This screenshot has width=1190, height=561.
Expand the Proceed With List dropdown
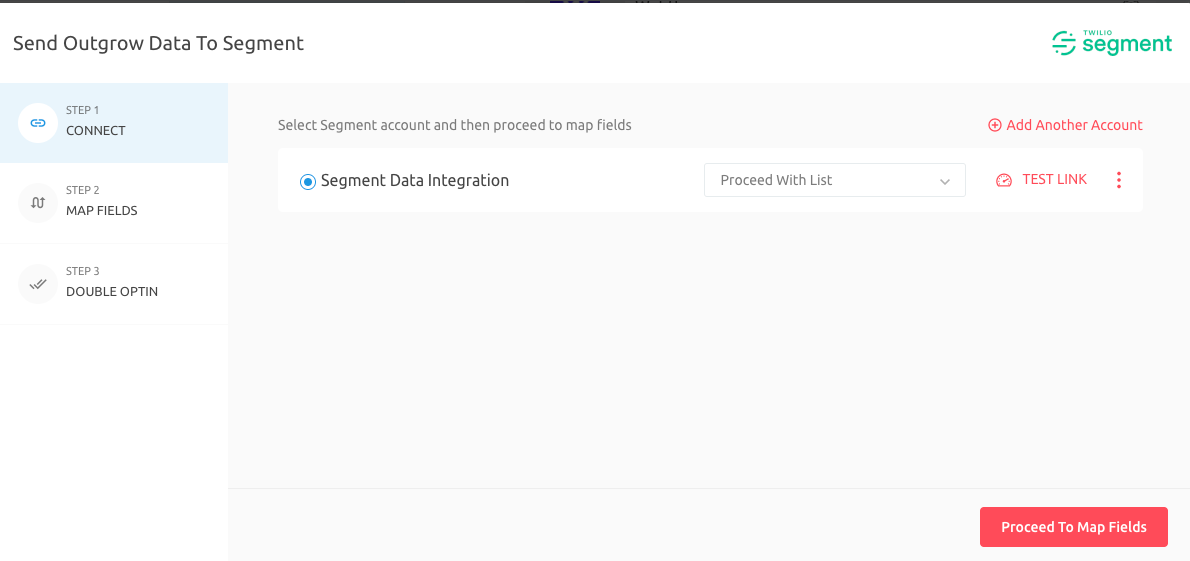pos(835,180)
